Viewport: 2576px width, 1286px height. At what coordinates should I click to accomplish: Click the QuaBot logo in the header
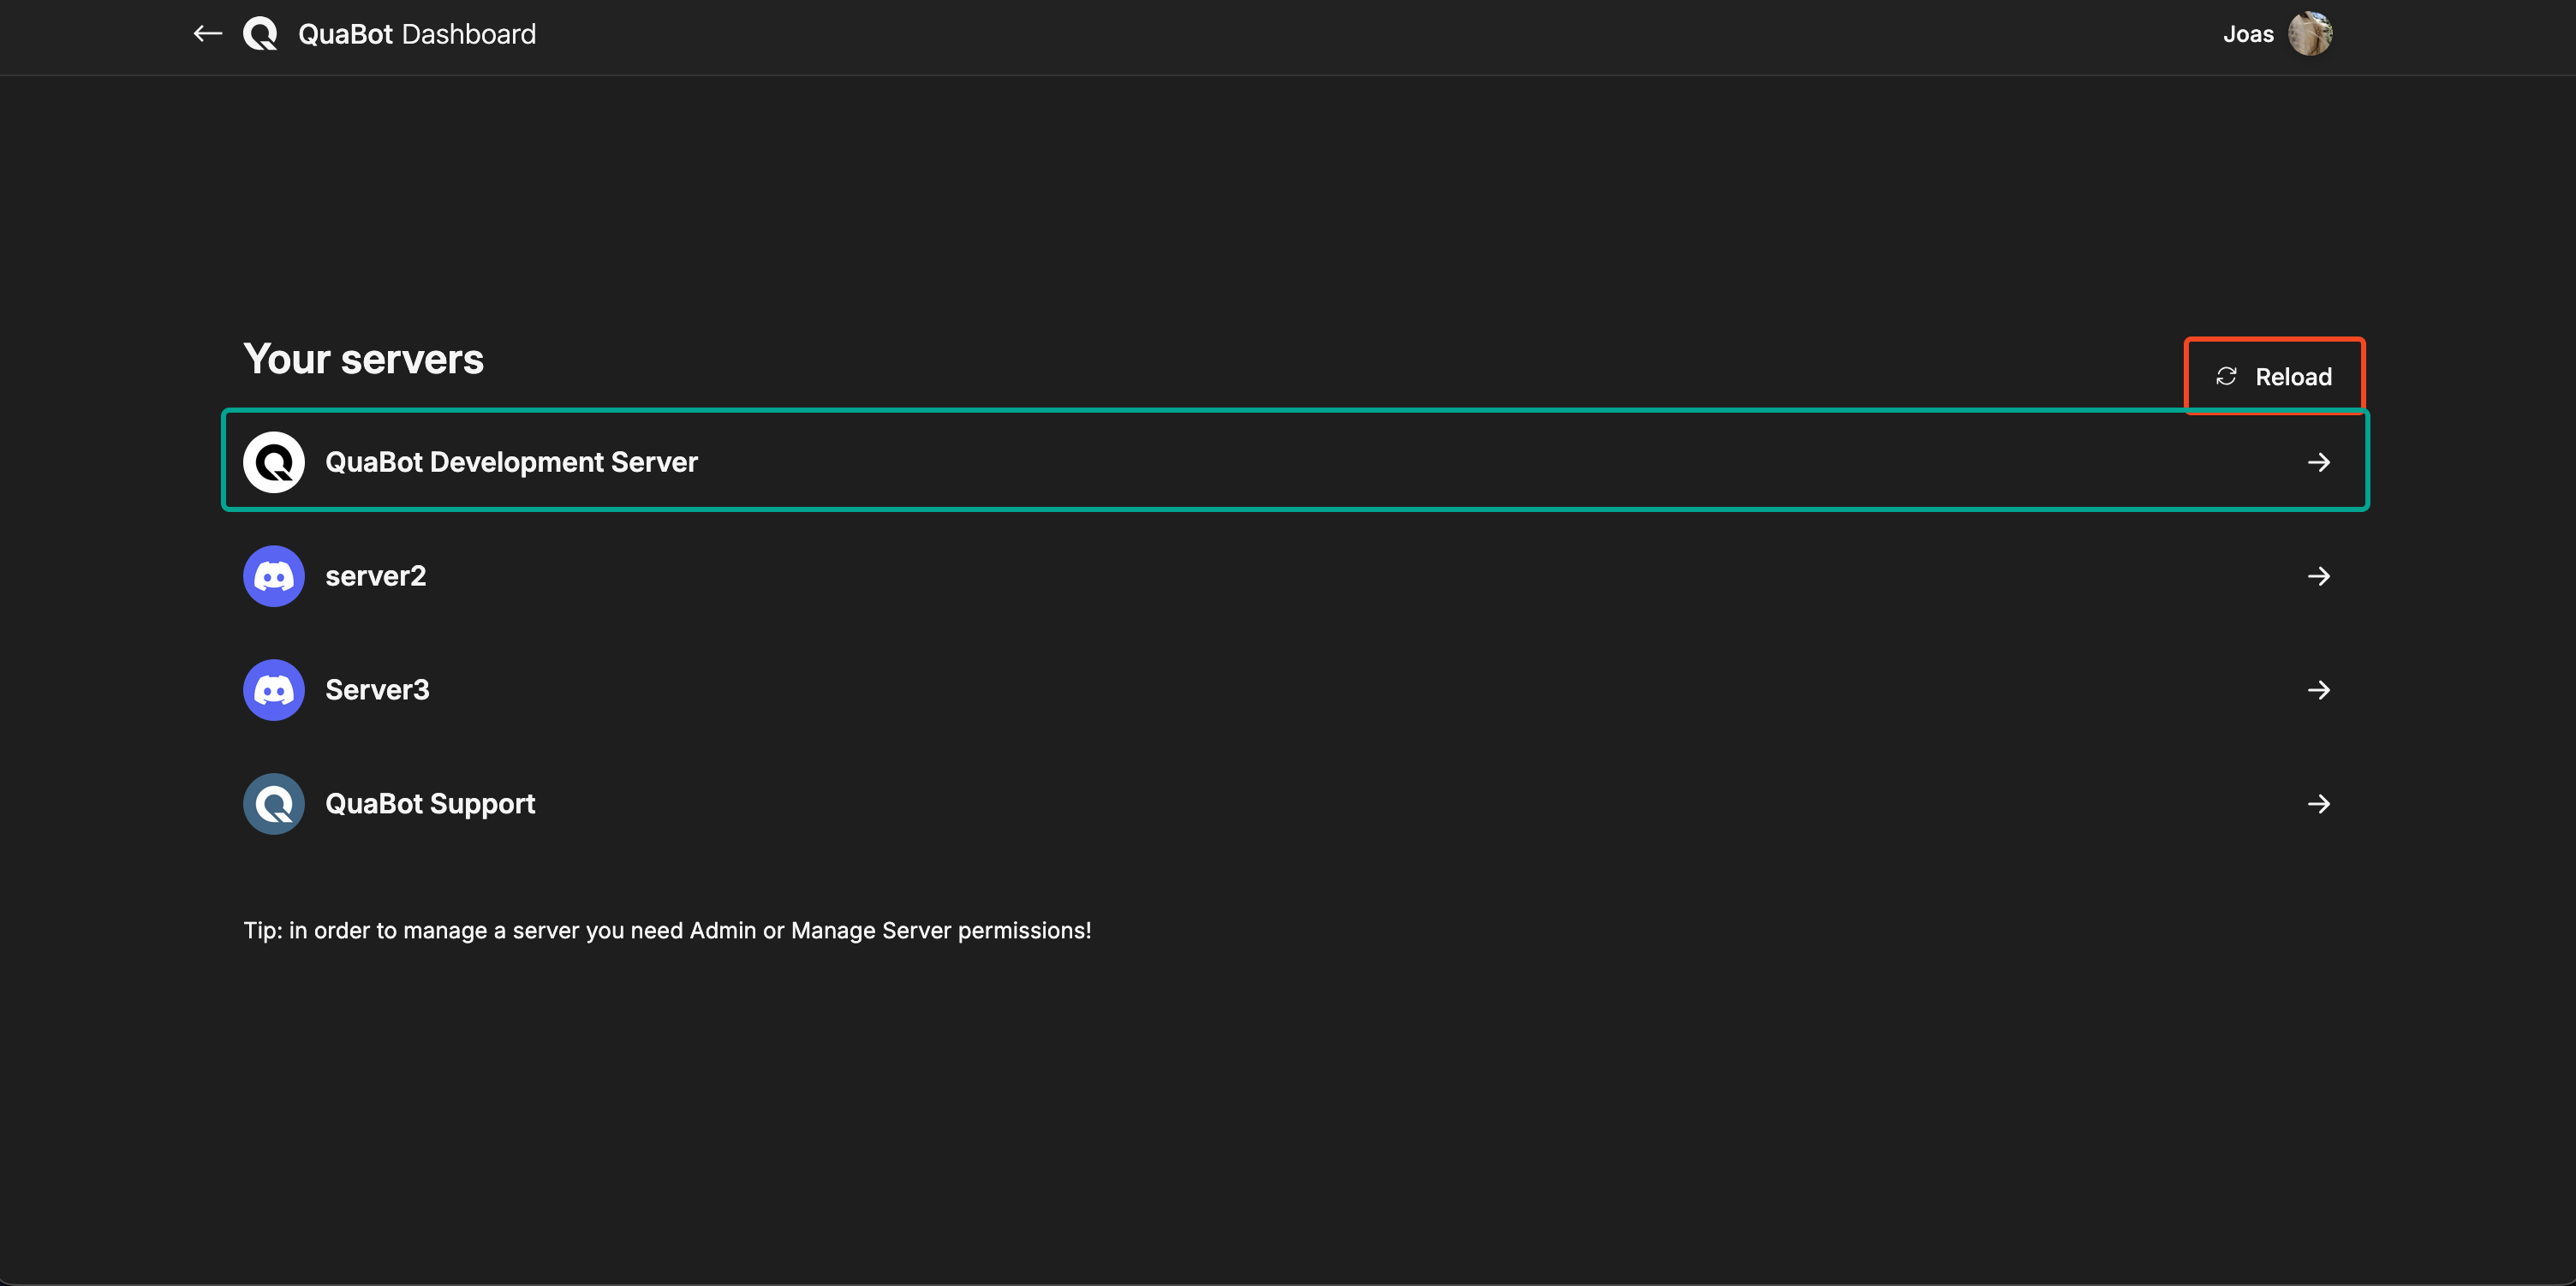pos(260,34)
